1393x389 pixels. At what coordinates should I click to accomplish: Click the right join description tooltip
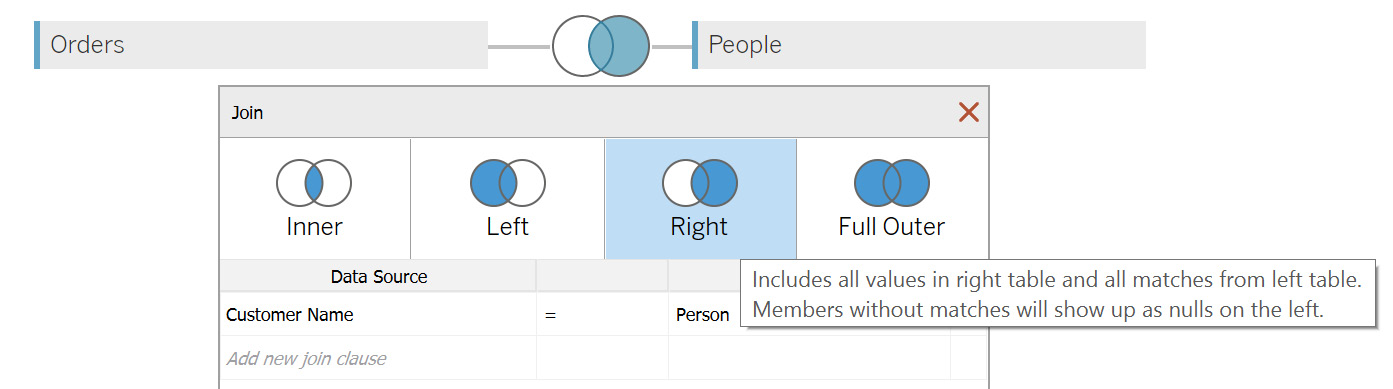1057,295
